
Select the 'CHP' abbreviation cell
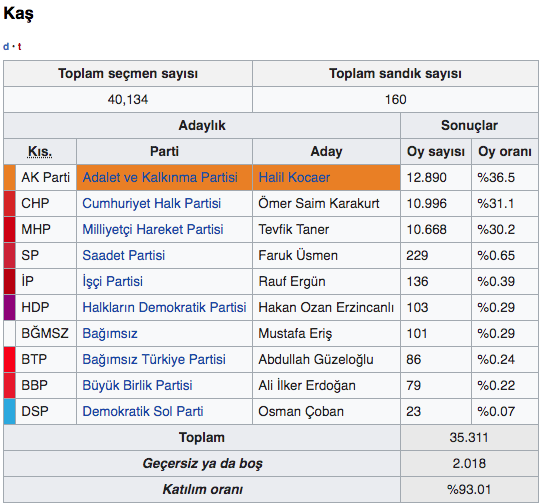coord(45,204)
